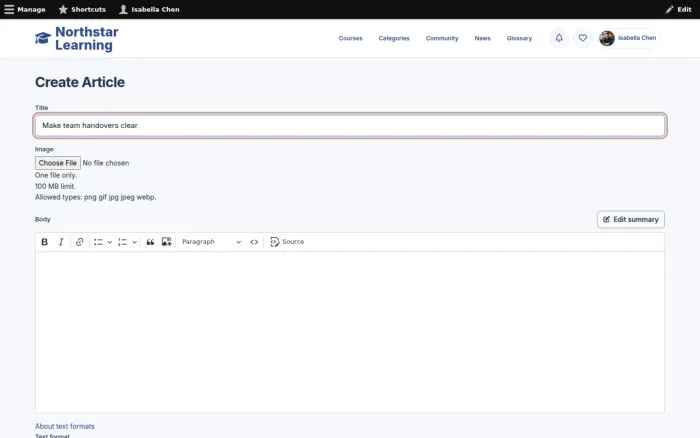The width and height of the screenshot is (700, 438).
Task: Open Isabella Chen profile avatar
Action: (x=607, y=38)
